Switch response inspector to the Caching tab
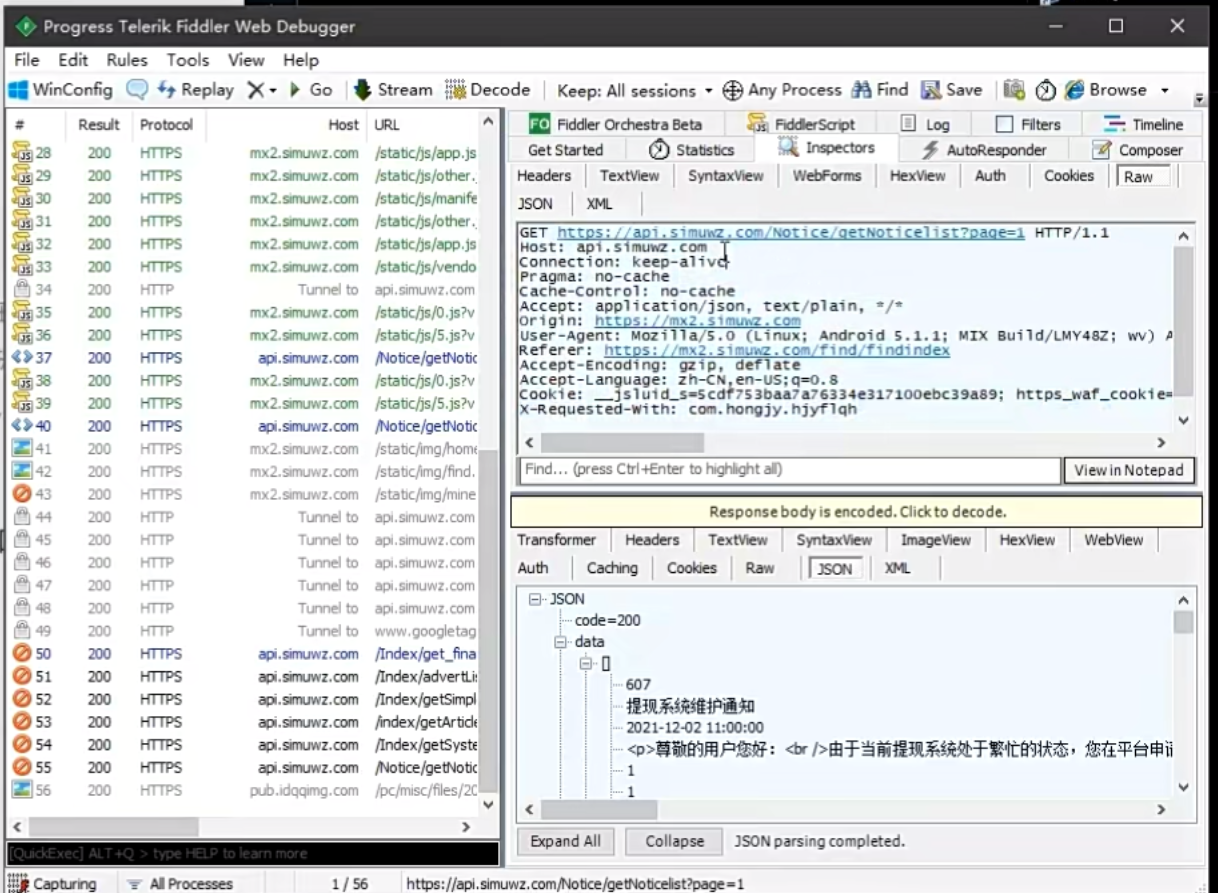1218x893 pixels. [x=612, y=568]
